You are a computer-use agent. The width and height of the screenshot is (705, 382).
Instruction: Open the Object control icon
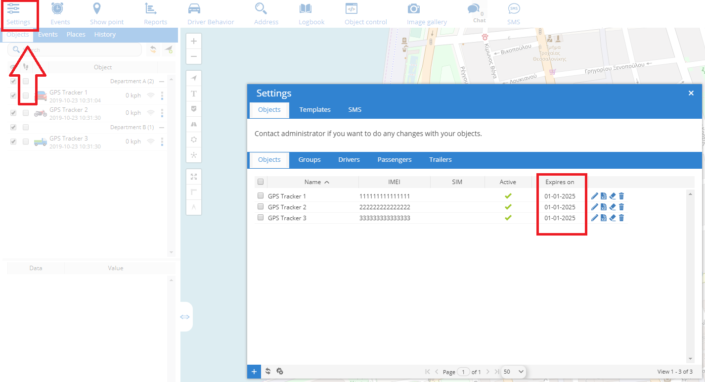coord(351,9)
